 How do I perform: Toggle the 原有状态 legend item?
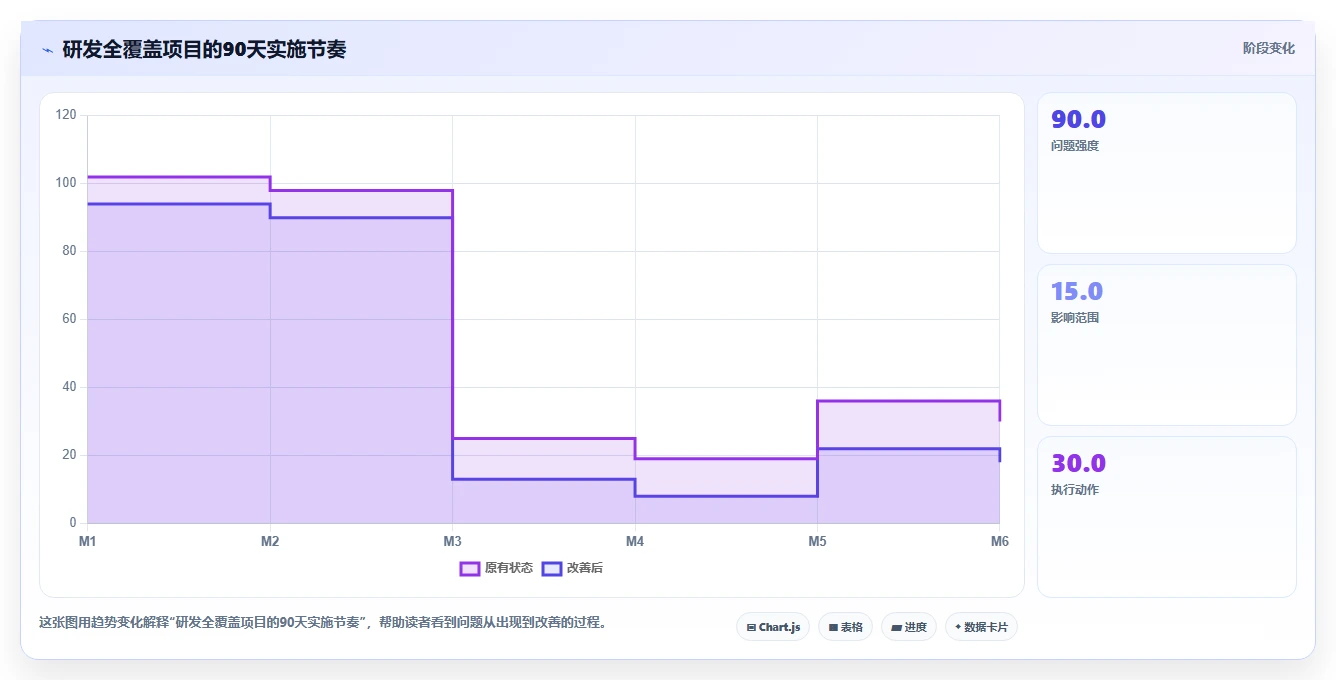point(496,568)
